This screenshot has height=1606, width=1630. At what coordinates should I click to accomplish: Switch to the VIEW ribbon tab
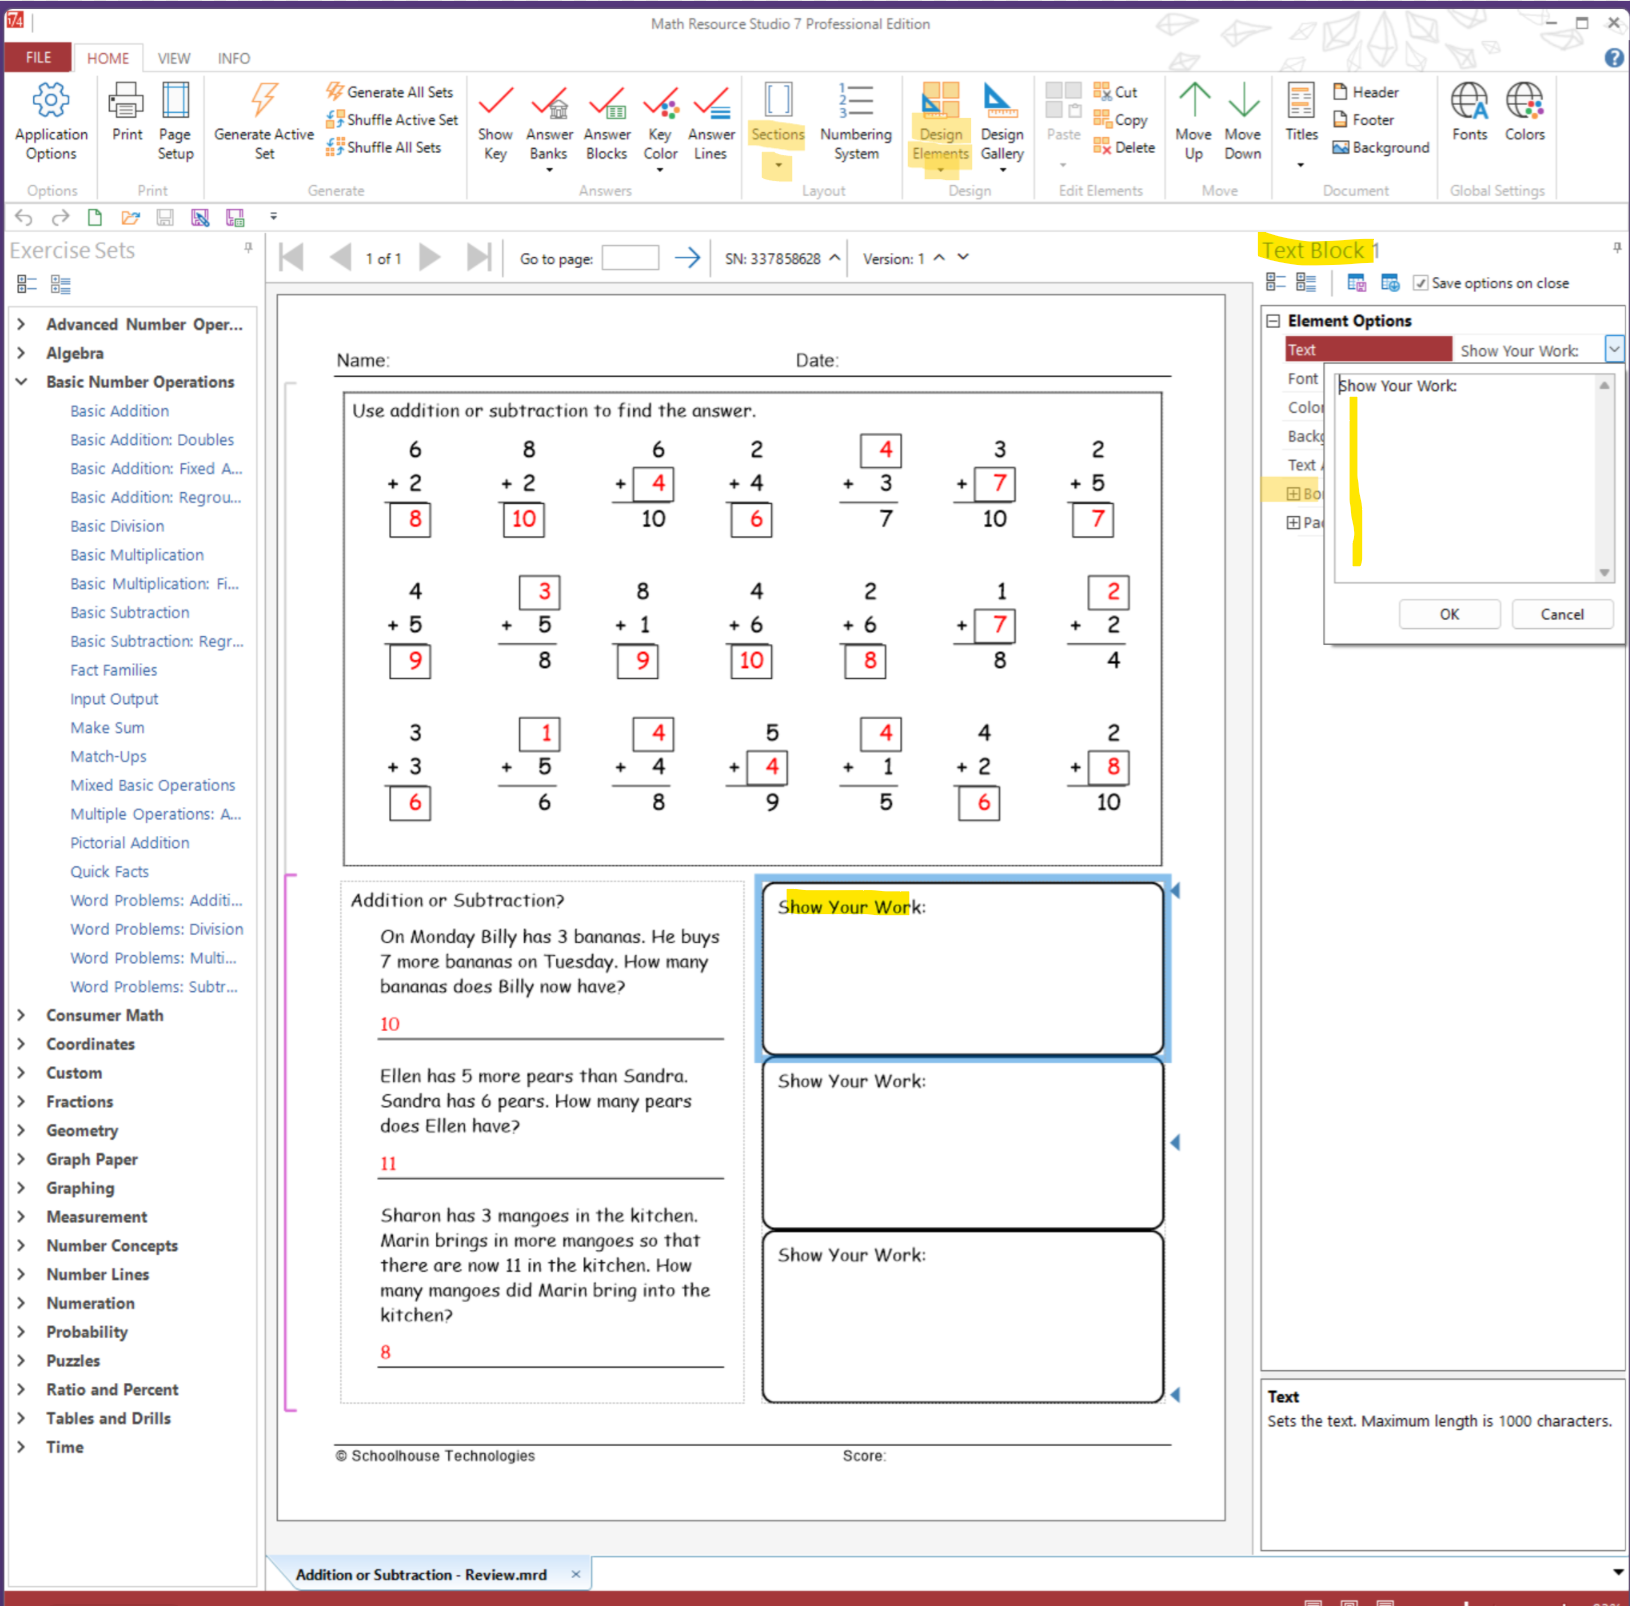173,58
